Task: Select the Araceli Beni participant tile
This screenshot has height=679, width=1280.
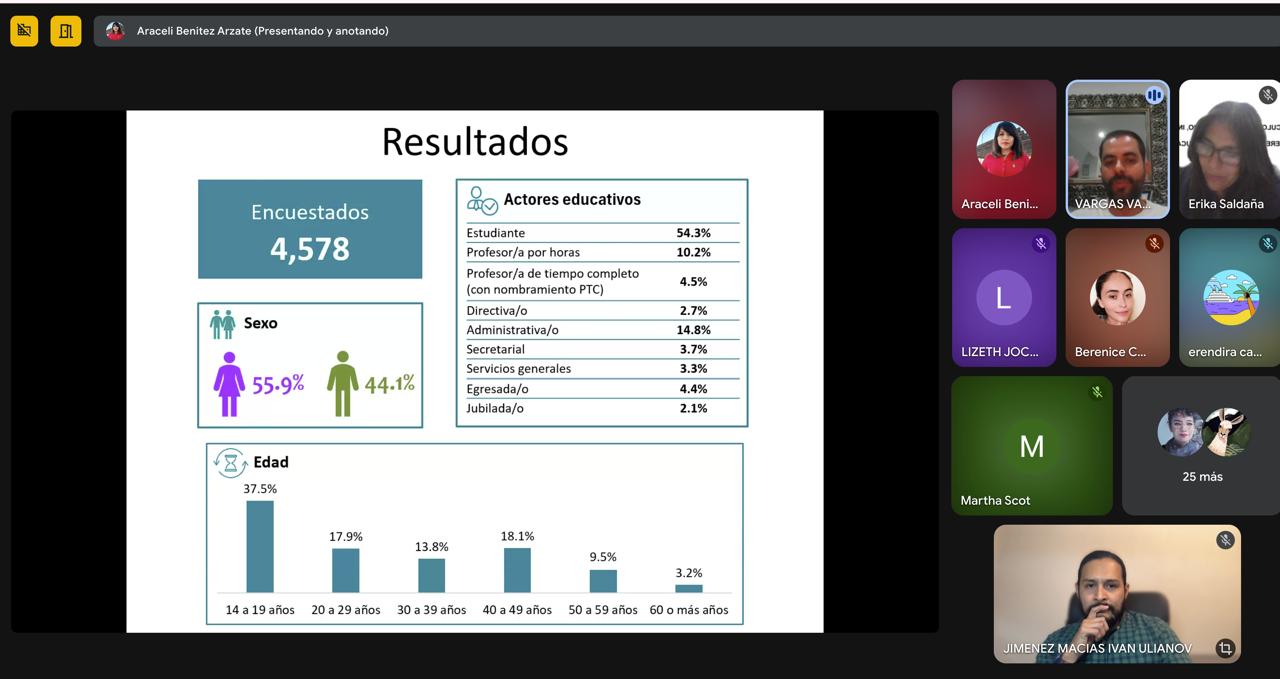Action: tap(1003, 150)
